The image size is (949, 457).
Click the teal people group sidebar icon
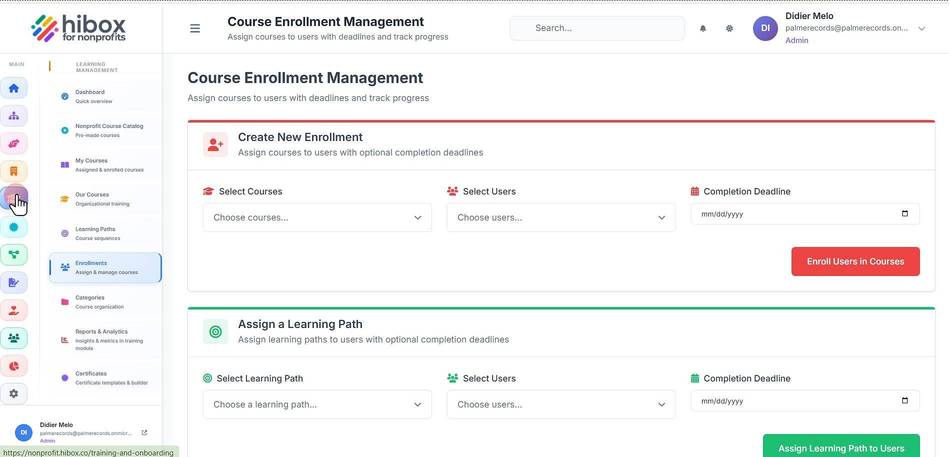point(13,338)
